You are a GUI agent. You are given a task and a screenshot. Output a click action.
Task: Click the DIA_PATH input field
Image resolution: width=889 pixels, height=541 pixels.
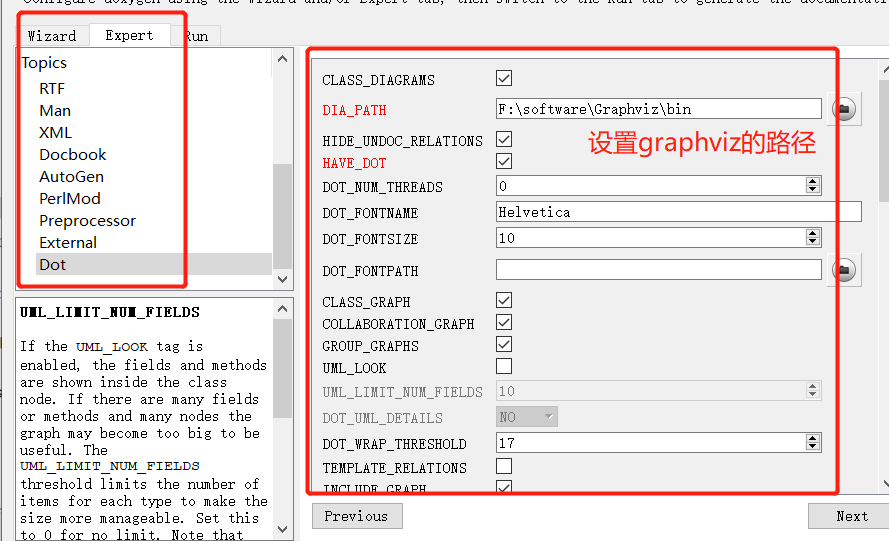click(658, 109)
